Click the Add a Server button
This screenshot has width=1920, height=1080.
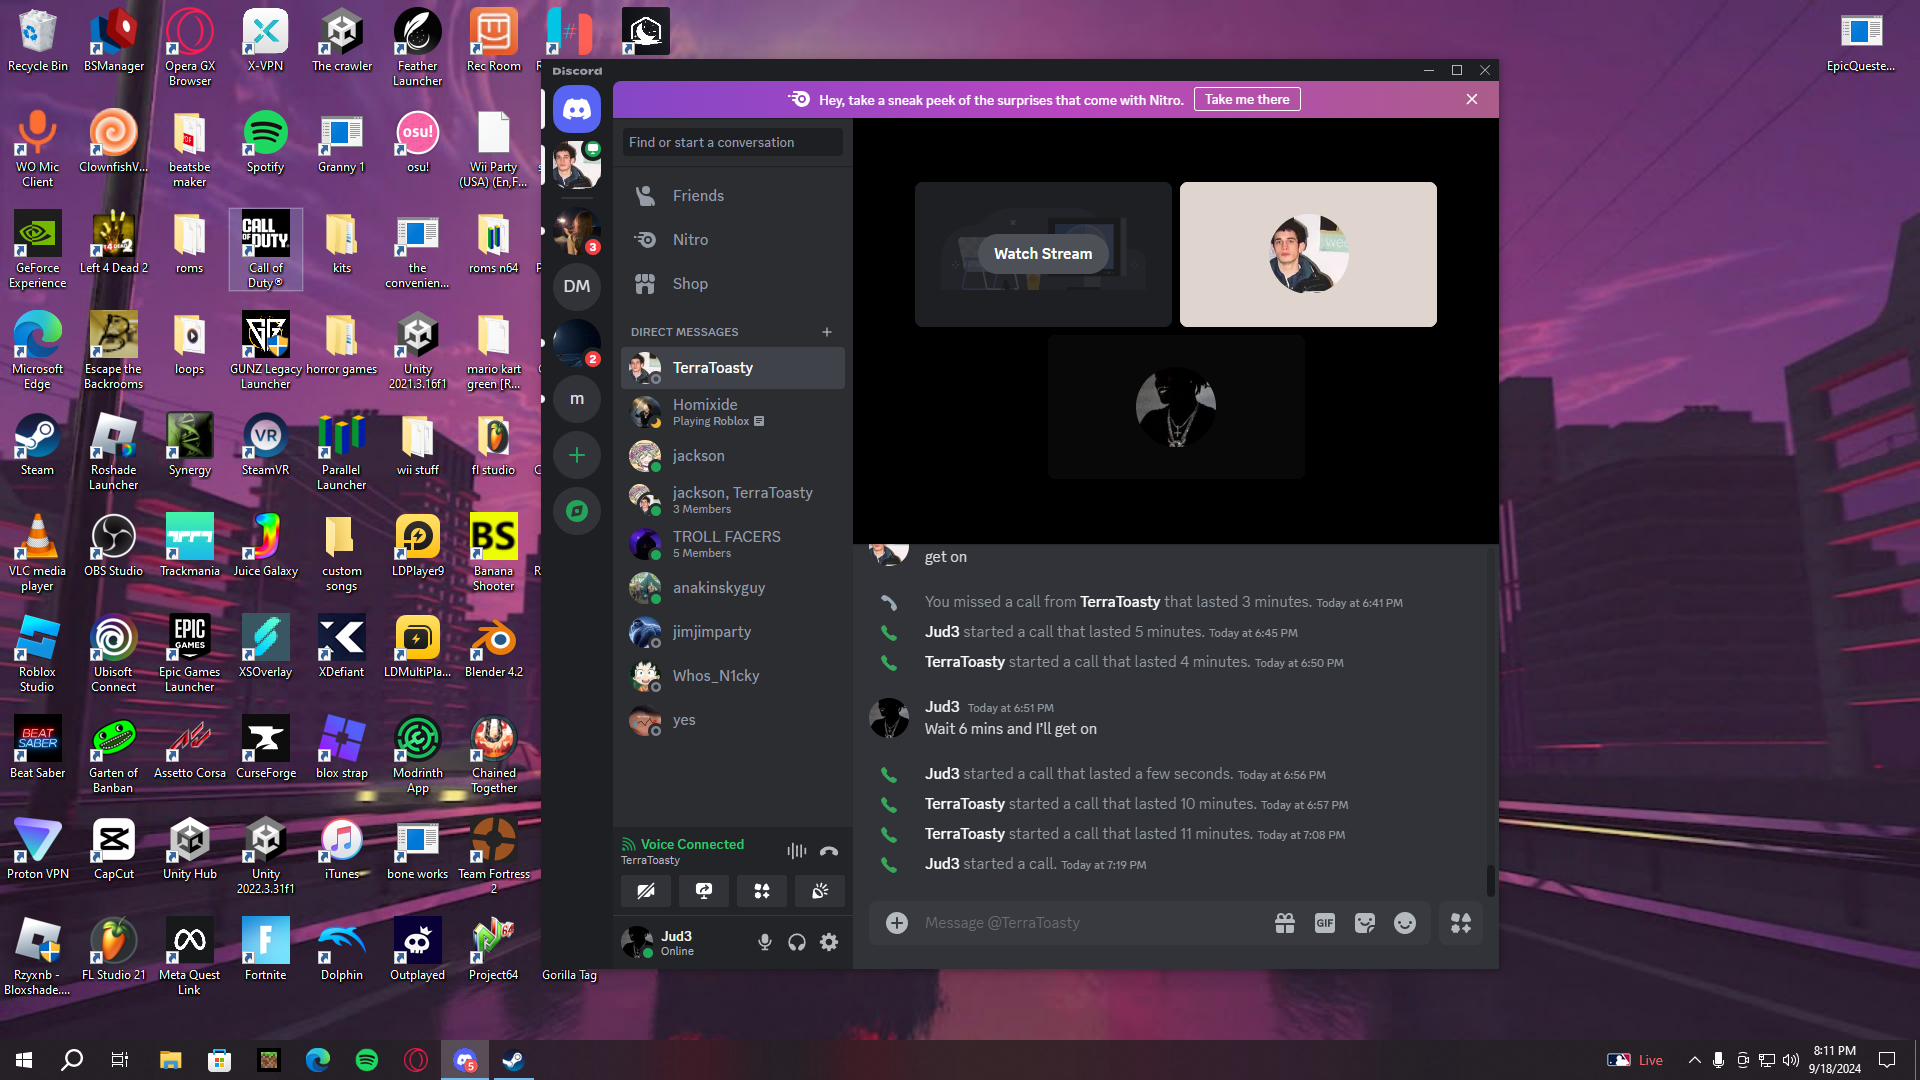click(577, 455)
